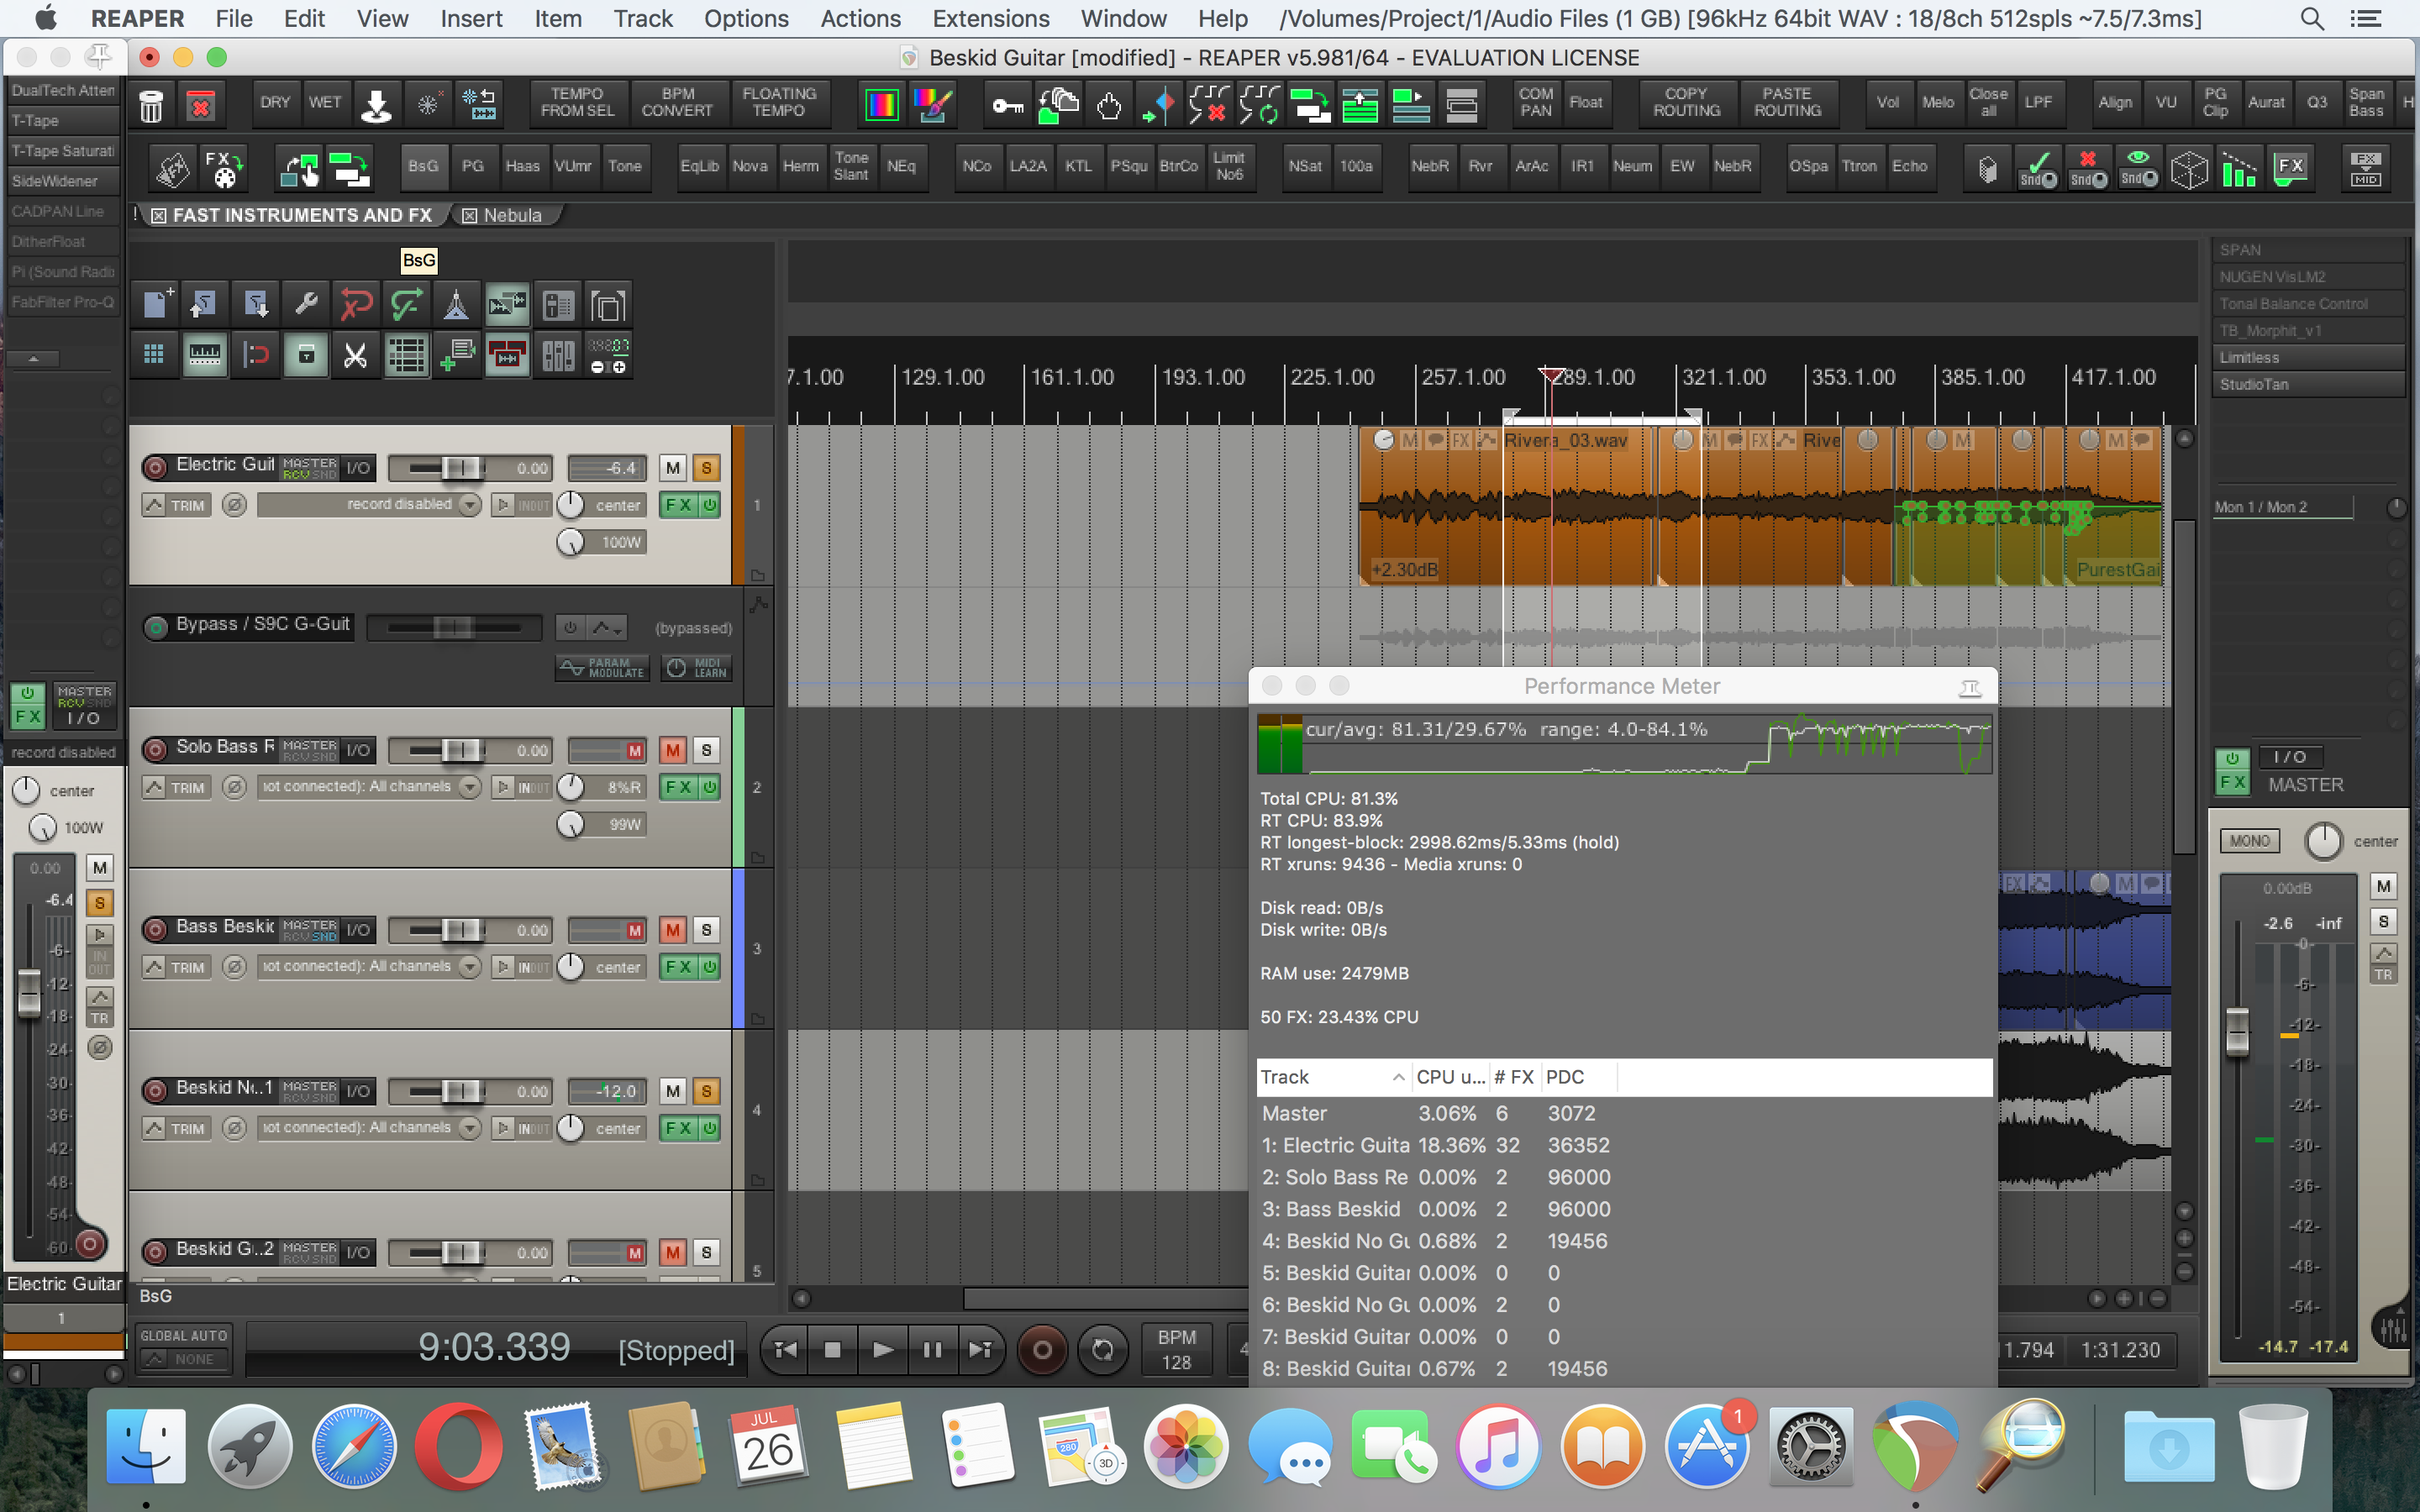The width and height of the screenshot is (2420, 1512).
Task: Mute the master track in the mixer
Action: coord(2384,886)
